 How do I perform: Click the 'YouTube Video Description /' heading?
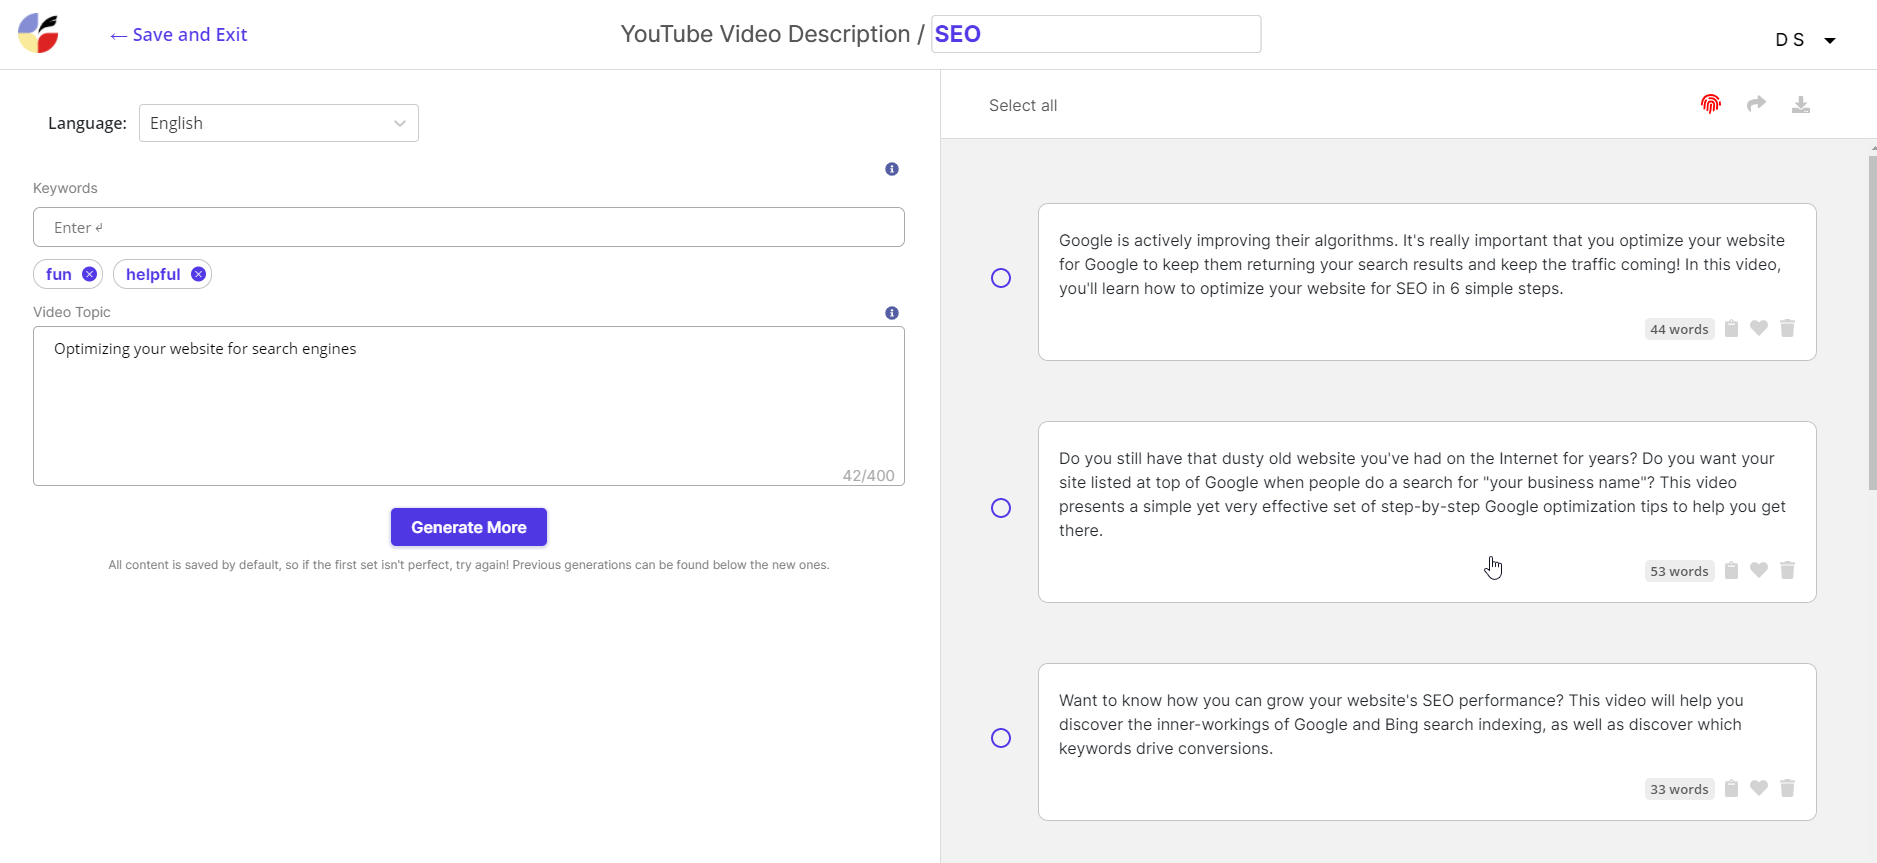coord(772,34)
